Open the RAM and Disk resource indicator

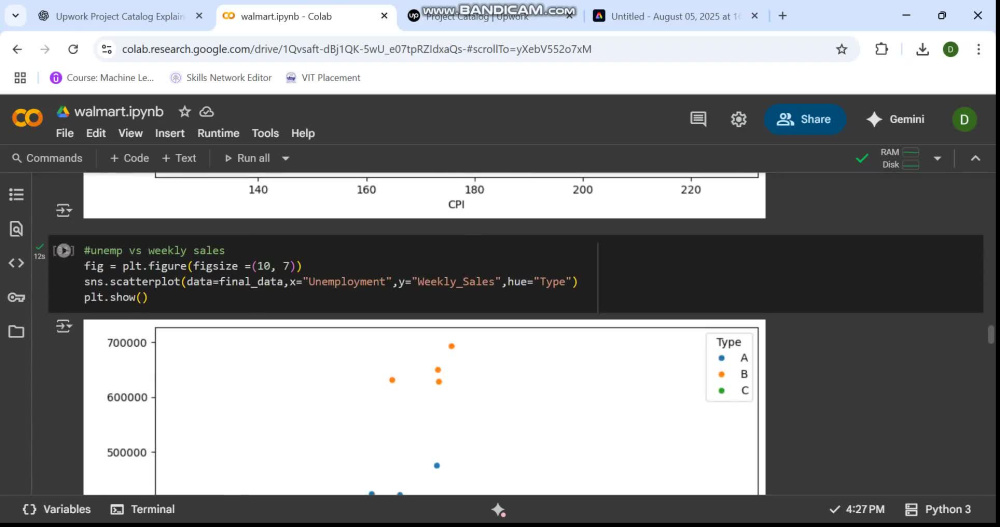coord(899,158)
